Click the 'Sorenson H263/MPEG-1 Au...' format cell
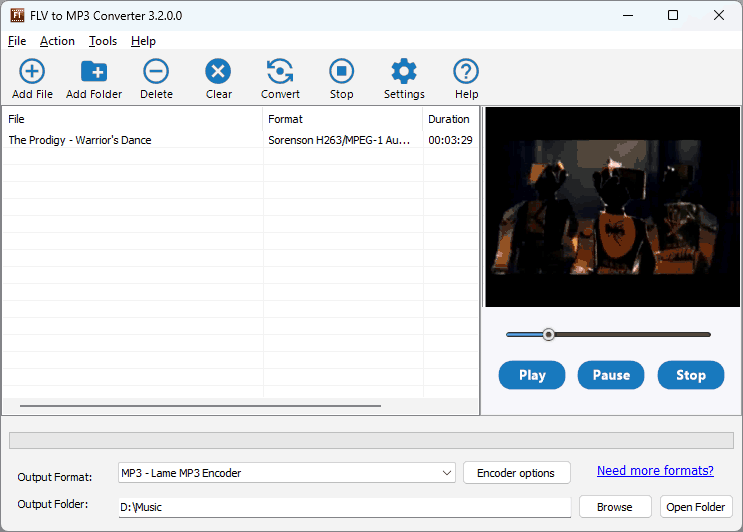Image resolution: width=743 pixels, height=532 pixels. coord(339,140)
